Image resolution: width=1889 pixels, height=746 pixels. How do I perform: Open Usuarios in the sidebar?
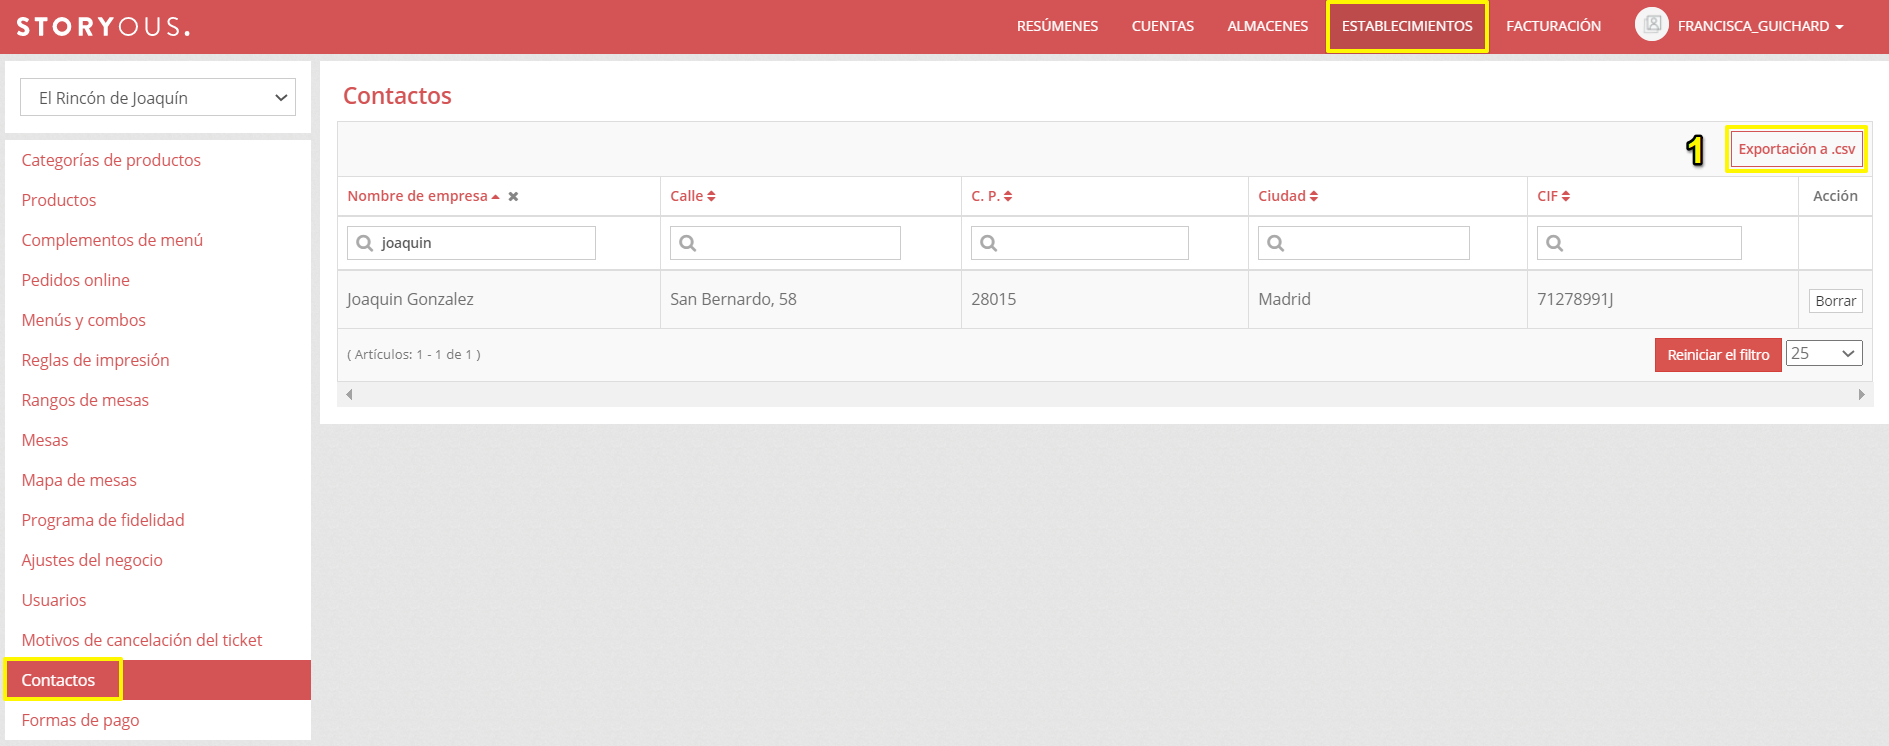(x=54, y=600)
